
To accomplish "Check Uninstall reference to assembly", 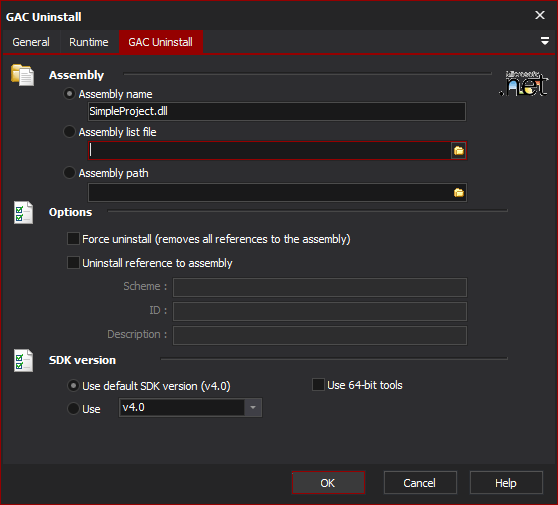I will tap(73, 263).
